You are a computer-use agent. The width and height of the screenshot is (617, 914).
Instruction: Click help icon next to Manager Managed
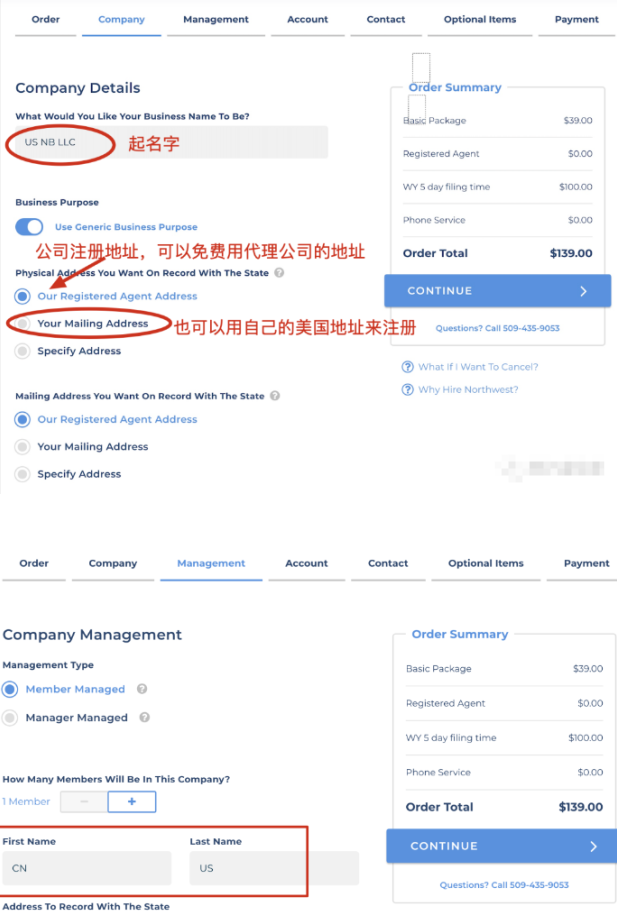pyautogui.click(x=145, y=717)
